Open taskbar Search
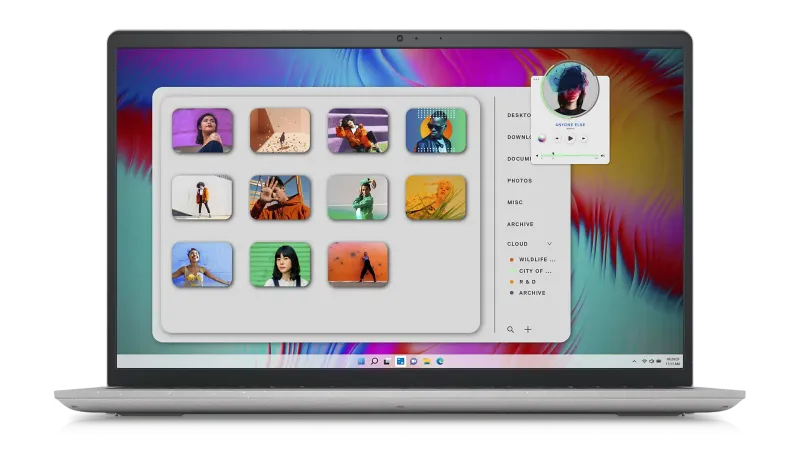800x450 pixels. coord(374,361)
